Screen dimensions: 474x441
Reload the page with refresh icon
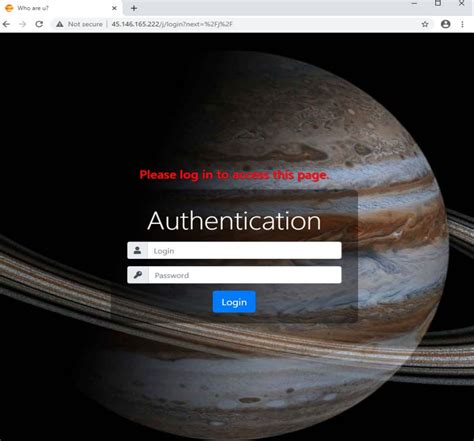[x=39, y=24]
